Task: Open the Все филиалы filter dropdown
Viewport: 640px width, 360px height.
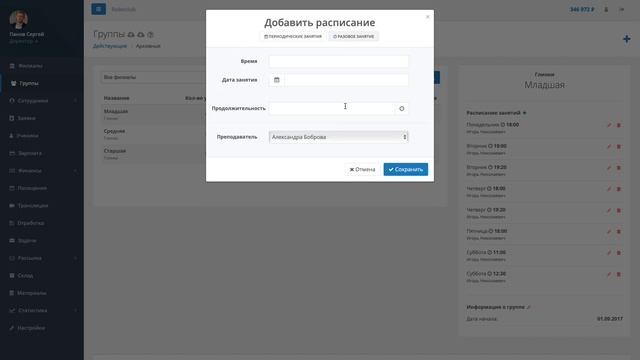Action: pos(153,77)
